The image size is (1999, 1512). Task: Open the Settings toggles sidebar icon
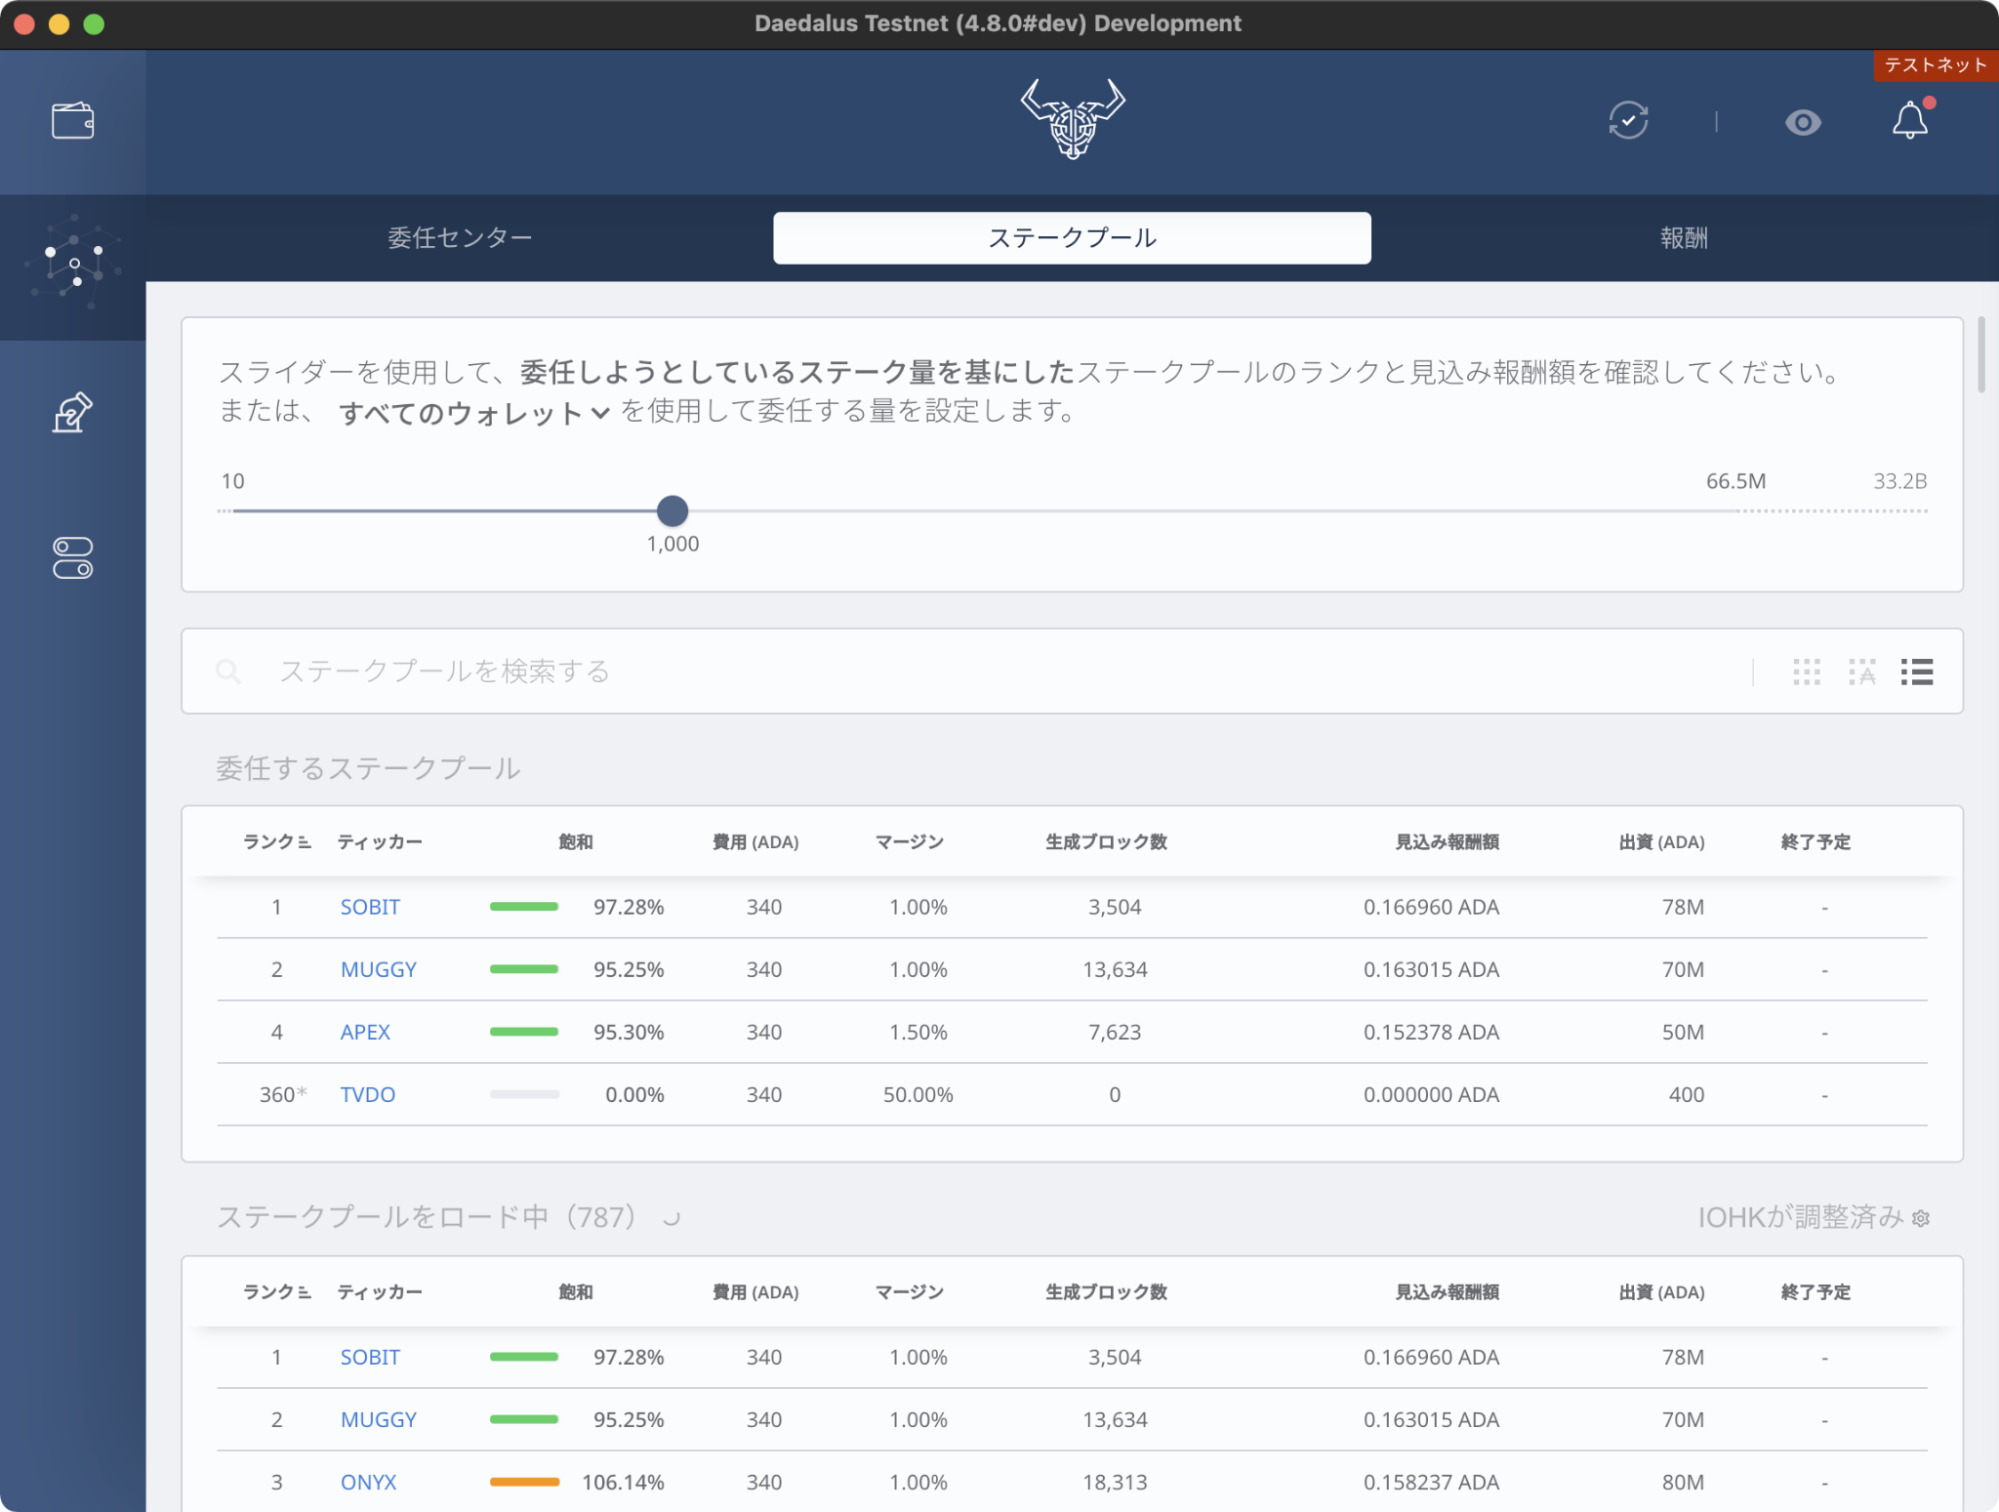coord(73,558)
